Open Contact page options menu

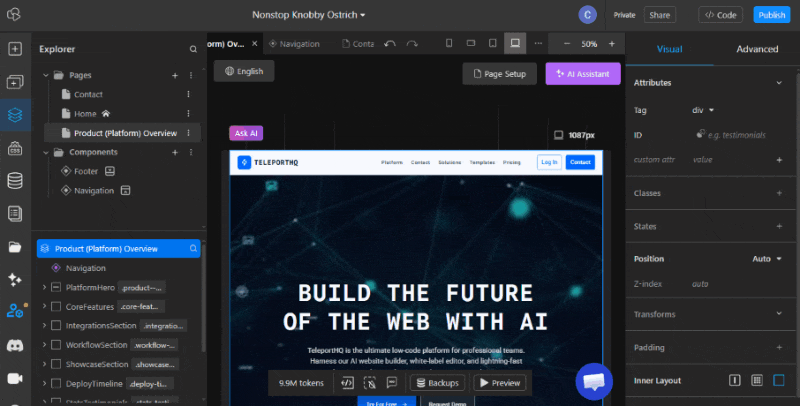pyautogui.click(x=188, y=94)
